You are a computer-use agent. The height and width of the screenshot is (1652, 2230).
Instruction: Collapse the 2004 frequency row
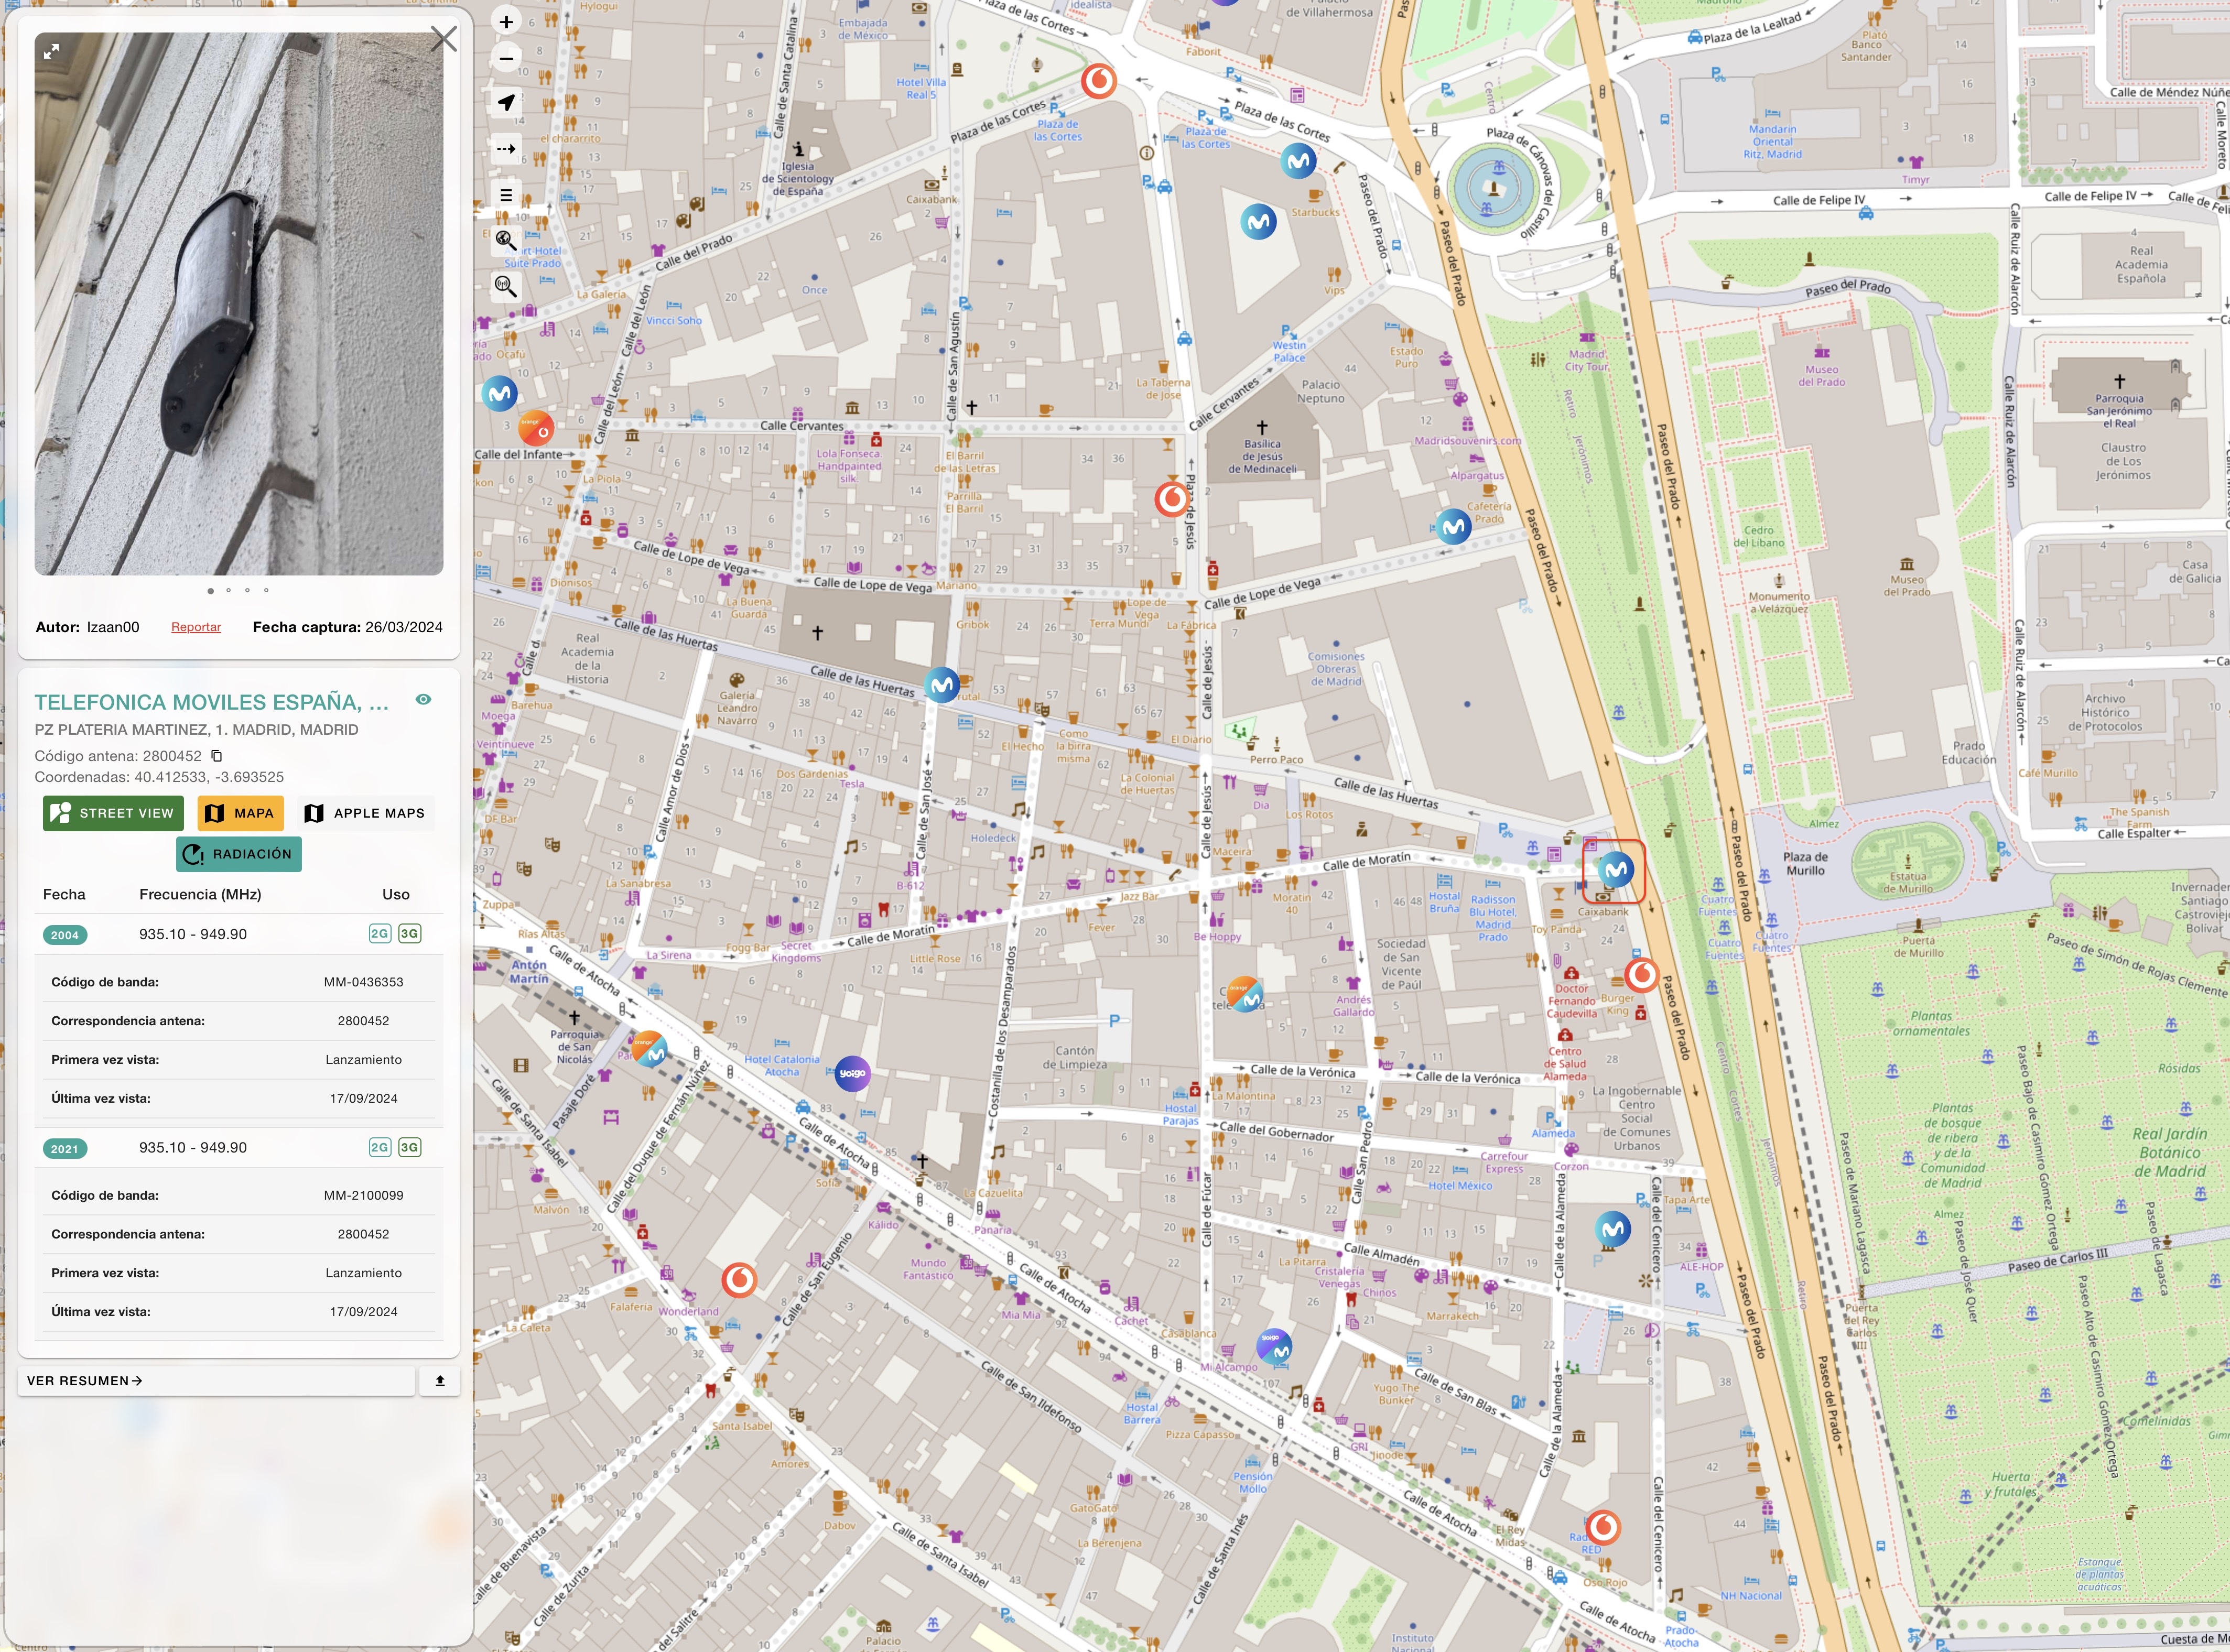click(239, 934)
